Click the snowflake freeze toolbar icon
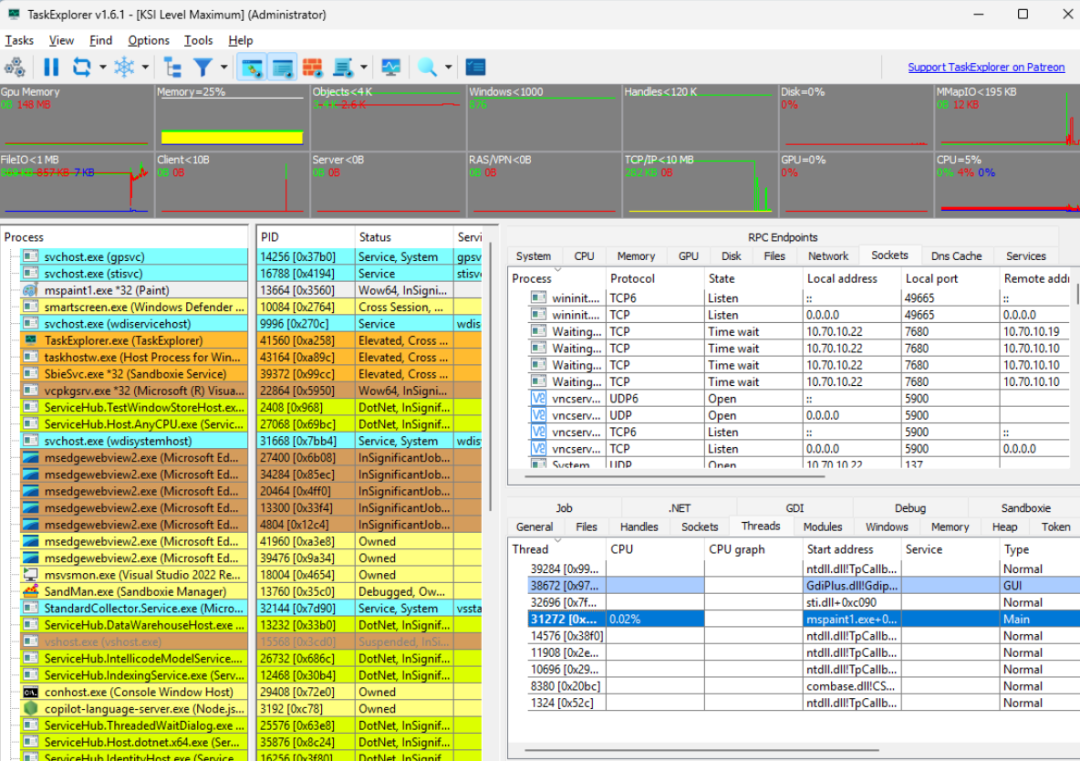1080x761 pixels. click(x=124, y=67)
